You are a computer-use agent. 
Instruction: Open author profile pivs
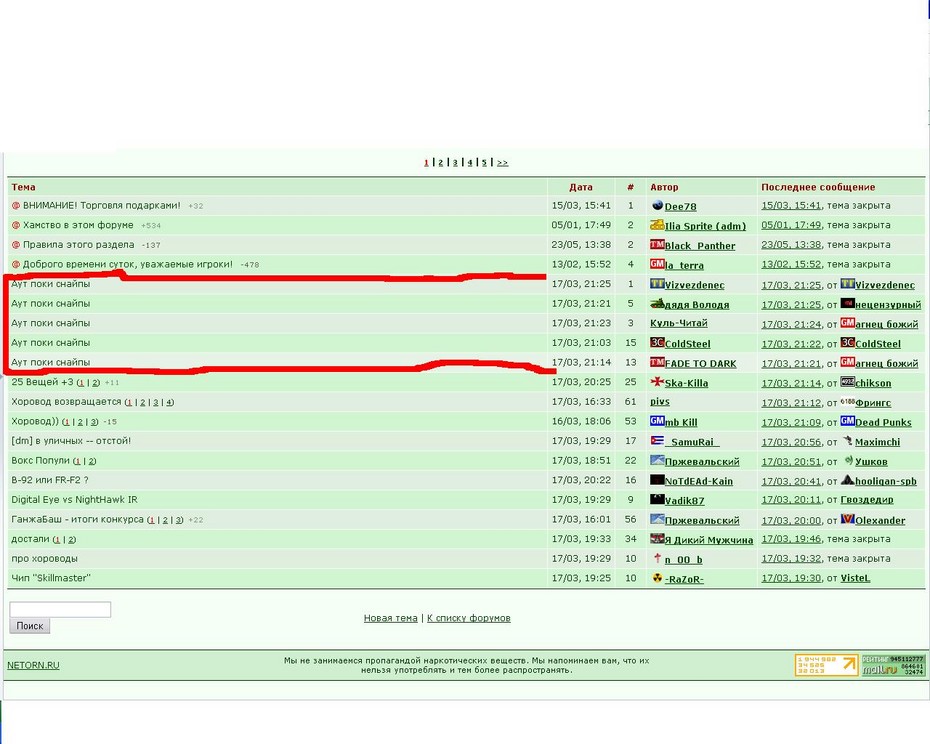pyautogui.click(x=660, y=402)
